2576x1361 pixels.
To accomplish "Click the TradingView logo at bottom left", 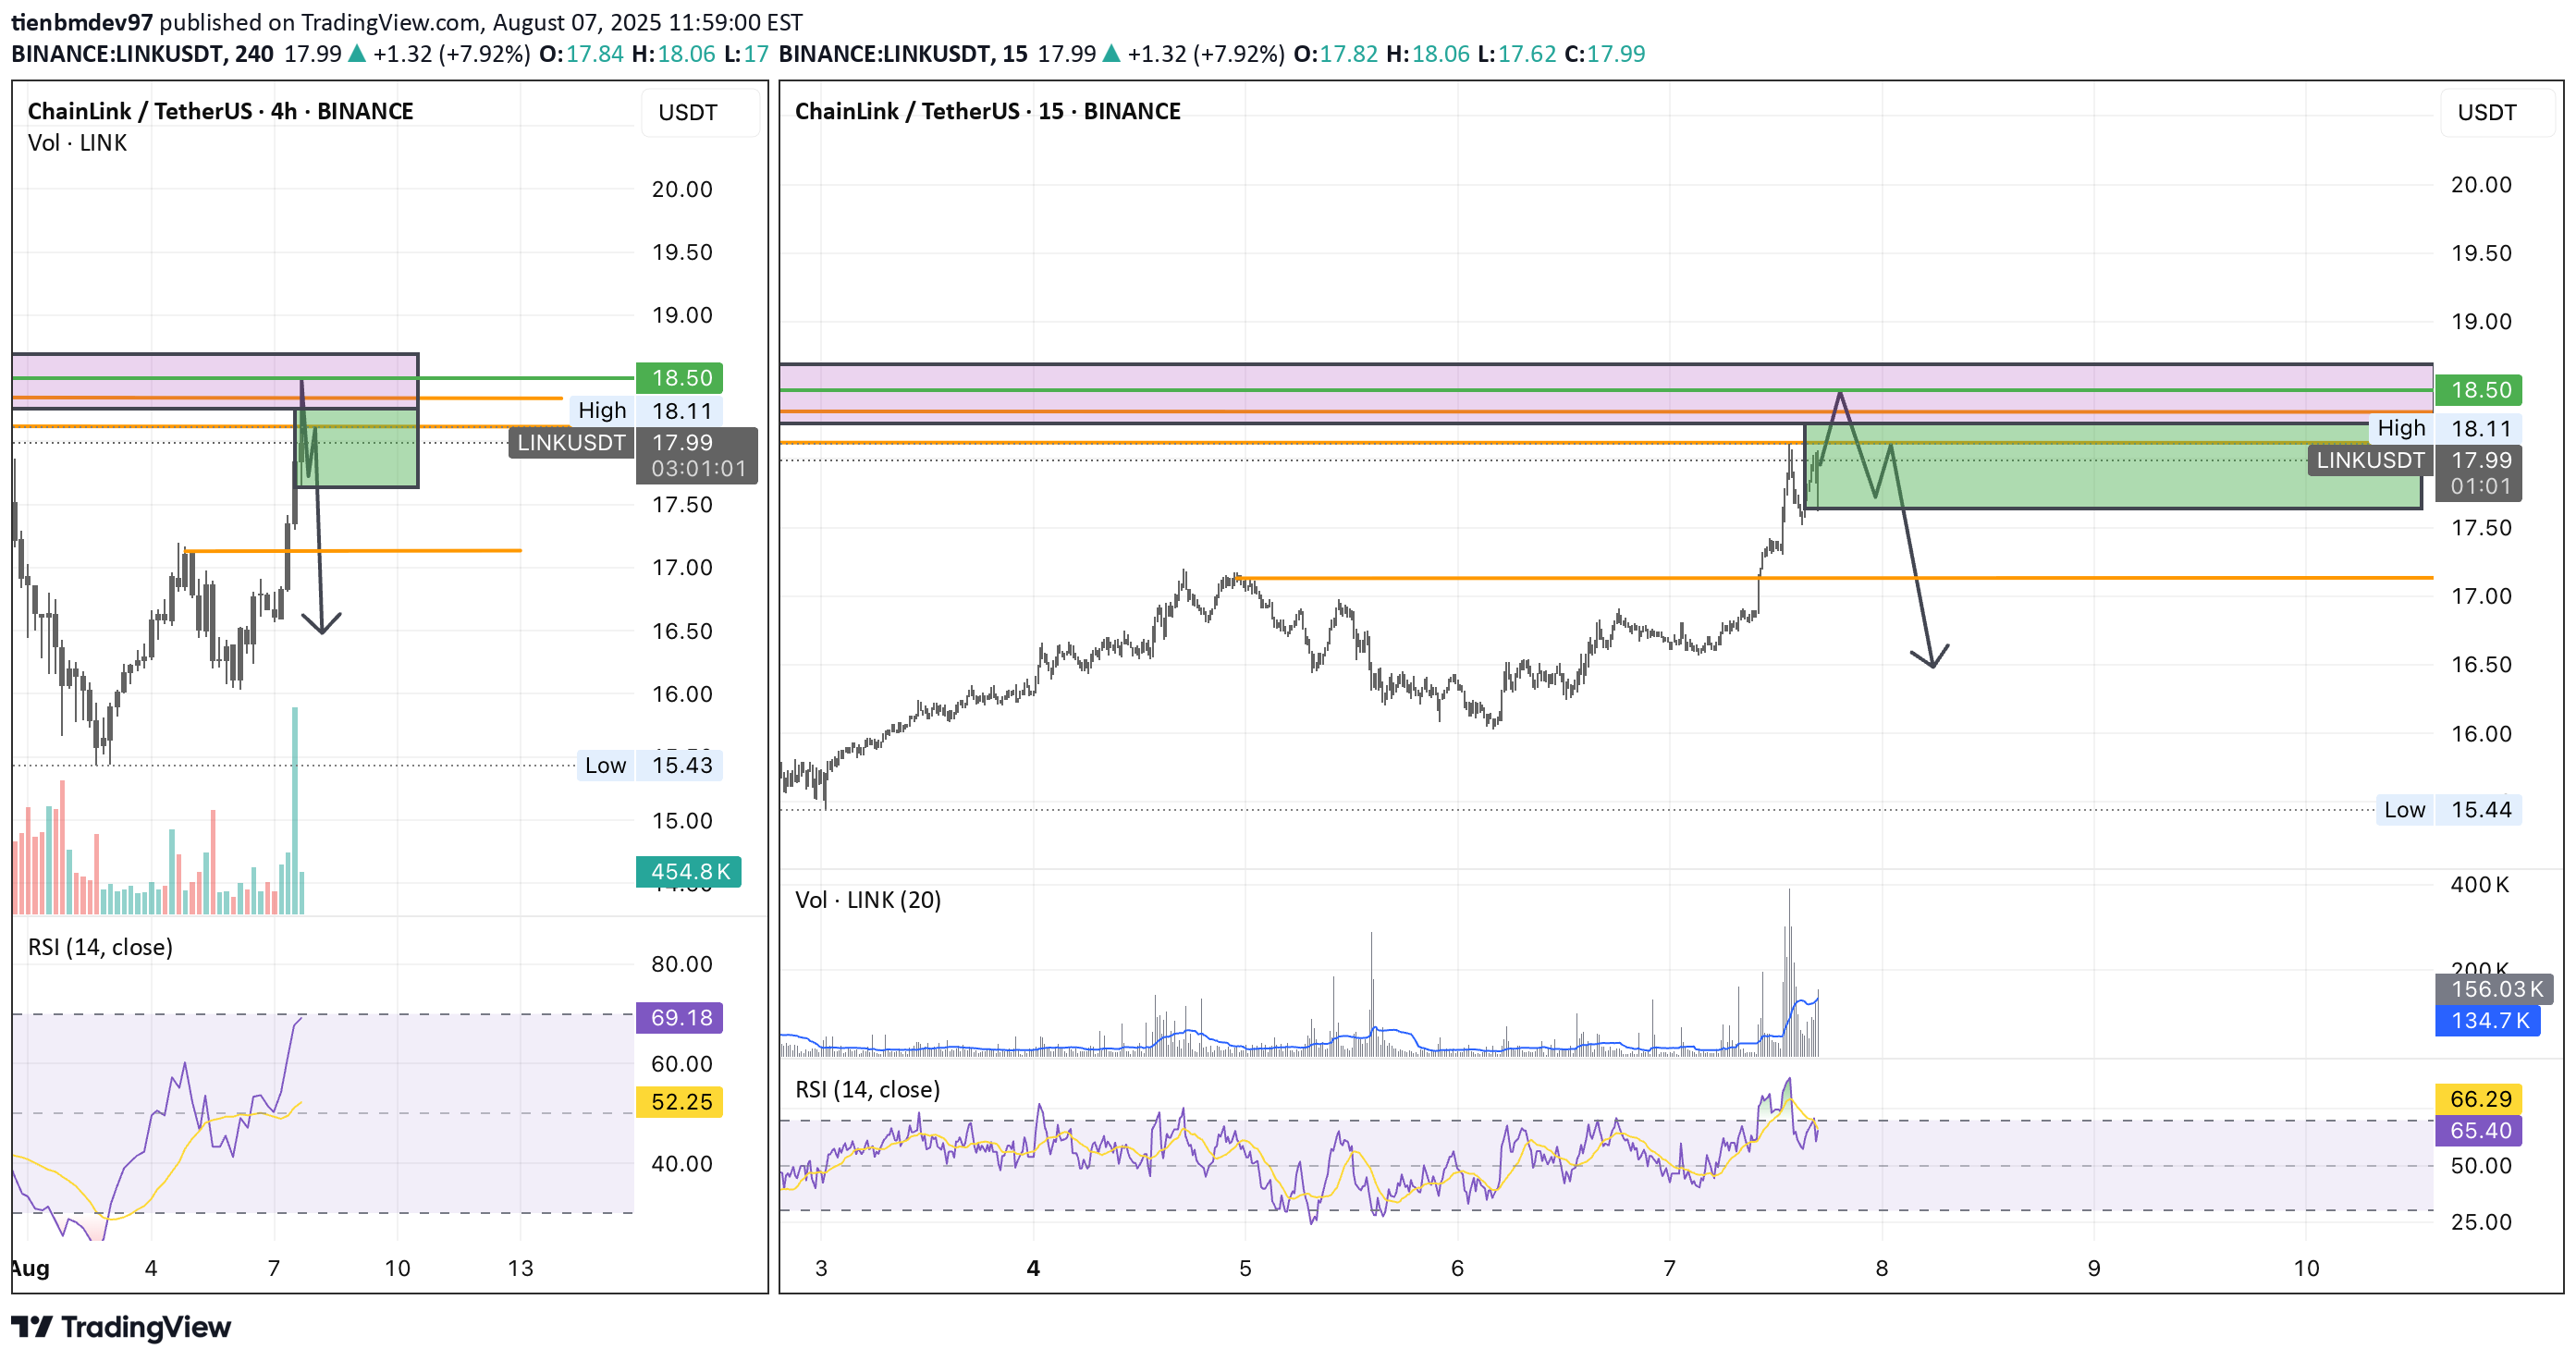I will click(x=120, y=1327).
